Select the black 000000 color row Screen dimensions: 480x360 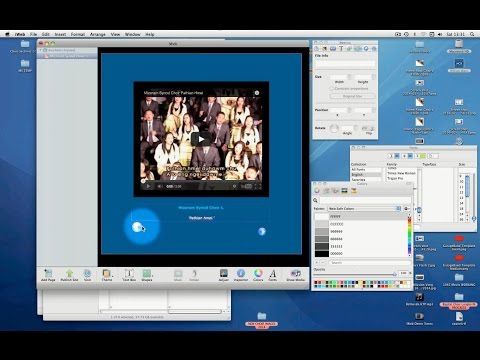pyautogui.click(x=361, y=254)
